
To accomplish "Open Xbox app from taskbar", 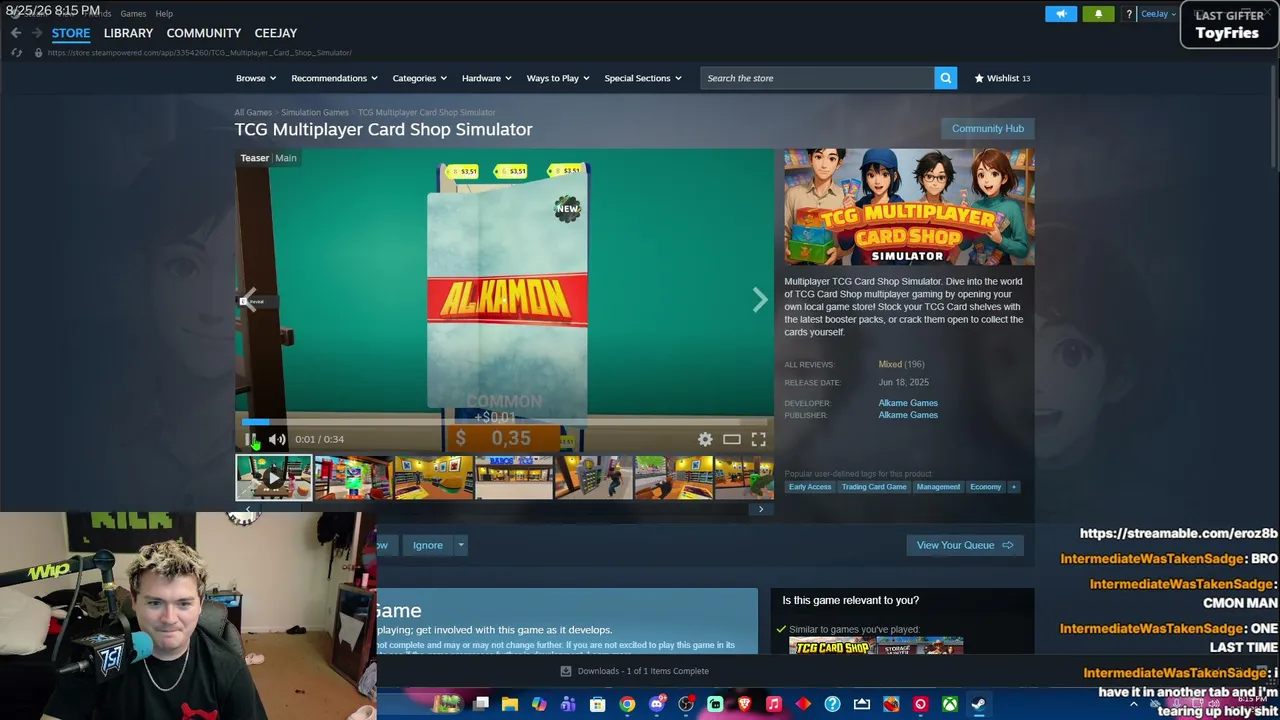I will coord(950,704).
